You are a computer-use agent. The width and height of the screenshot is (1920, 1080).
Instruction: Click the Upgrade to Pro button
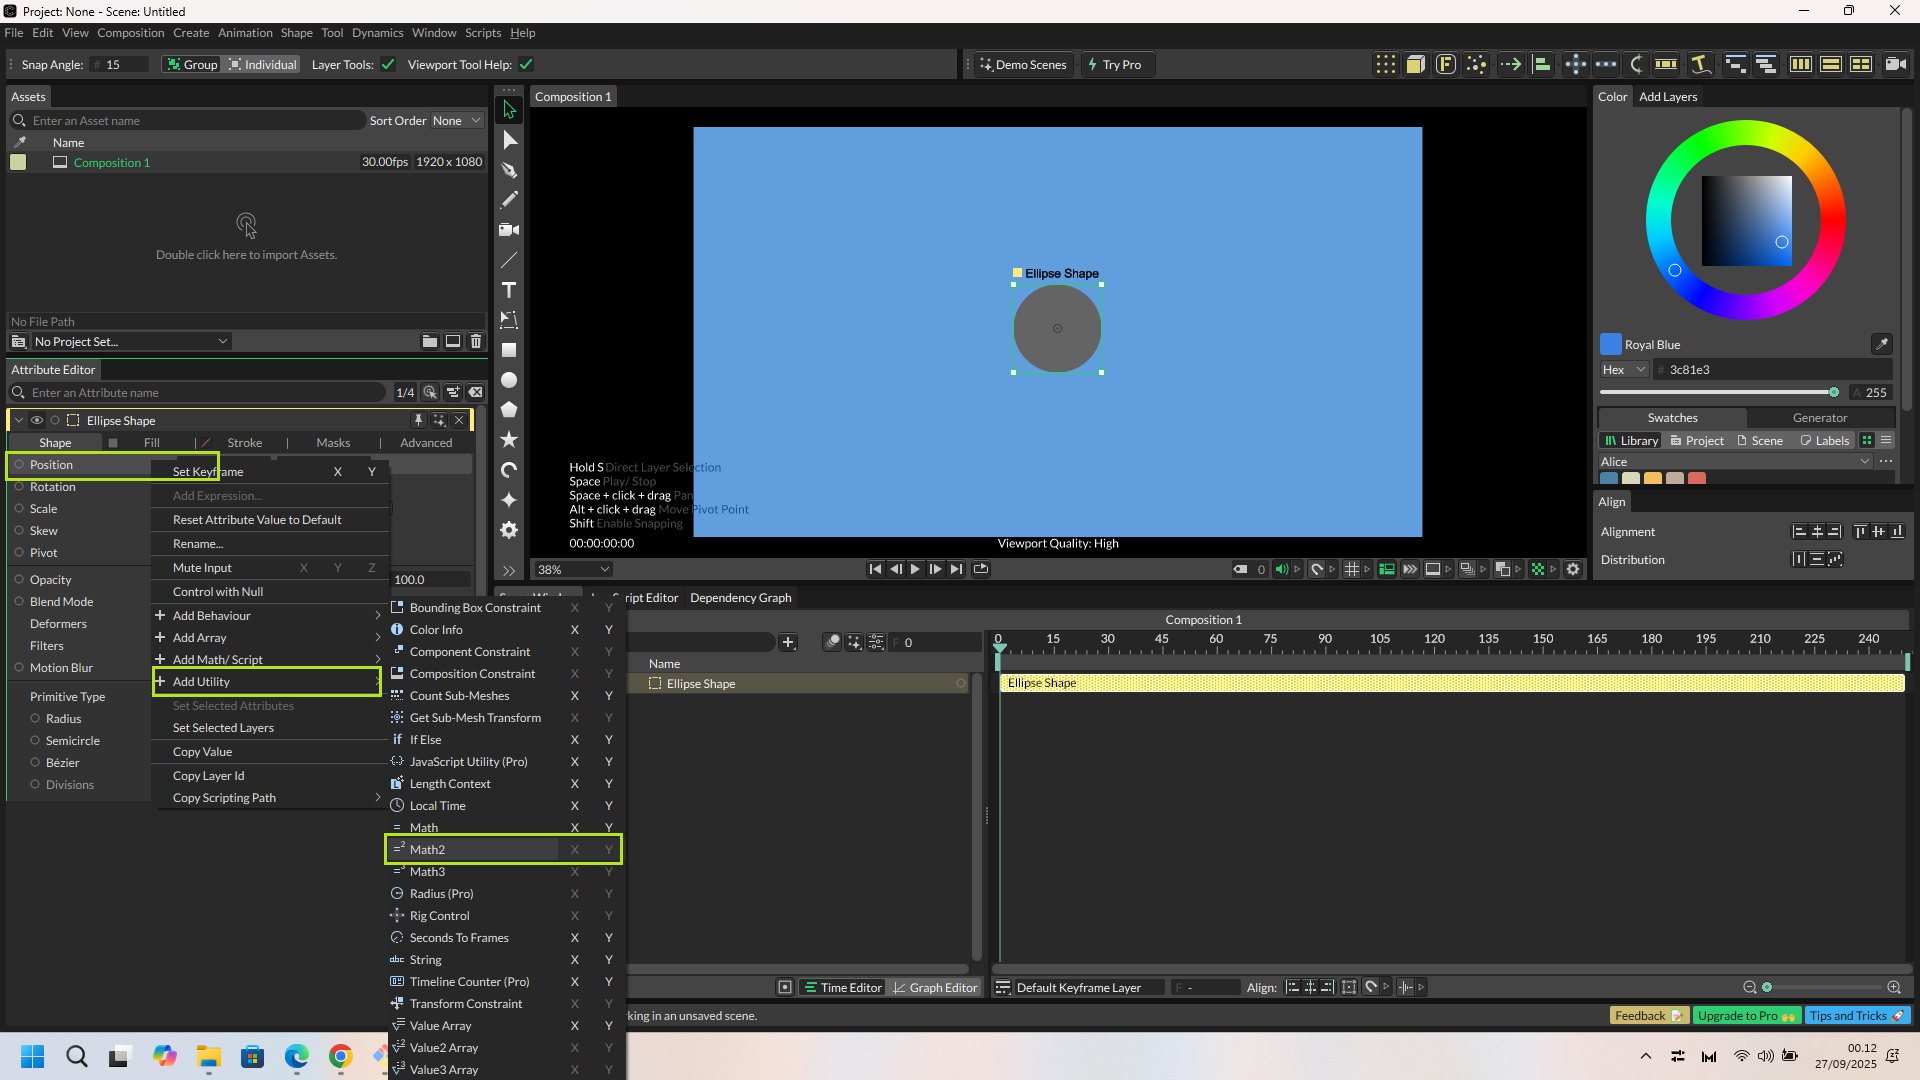click(1746, 1016)
